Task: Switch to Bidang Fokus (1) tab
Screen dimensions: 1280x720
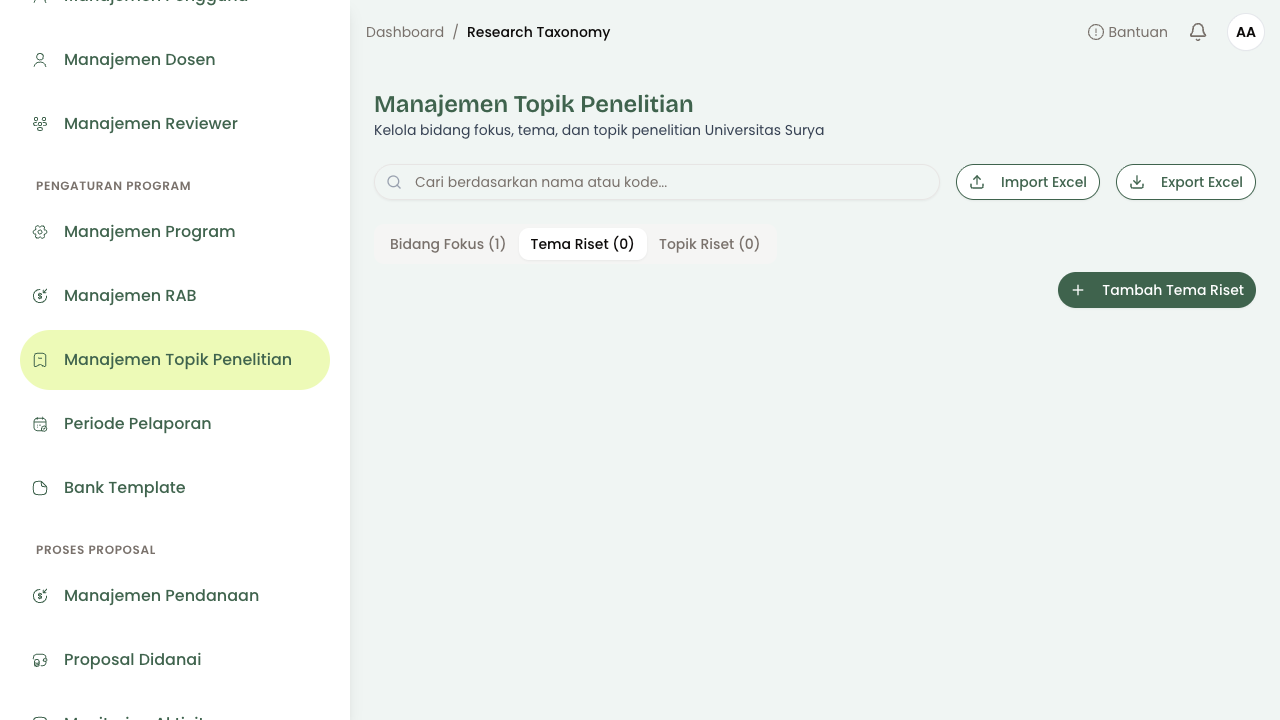Action: tap(448, 244)
